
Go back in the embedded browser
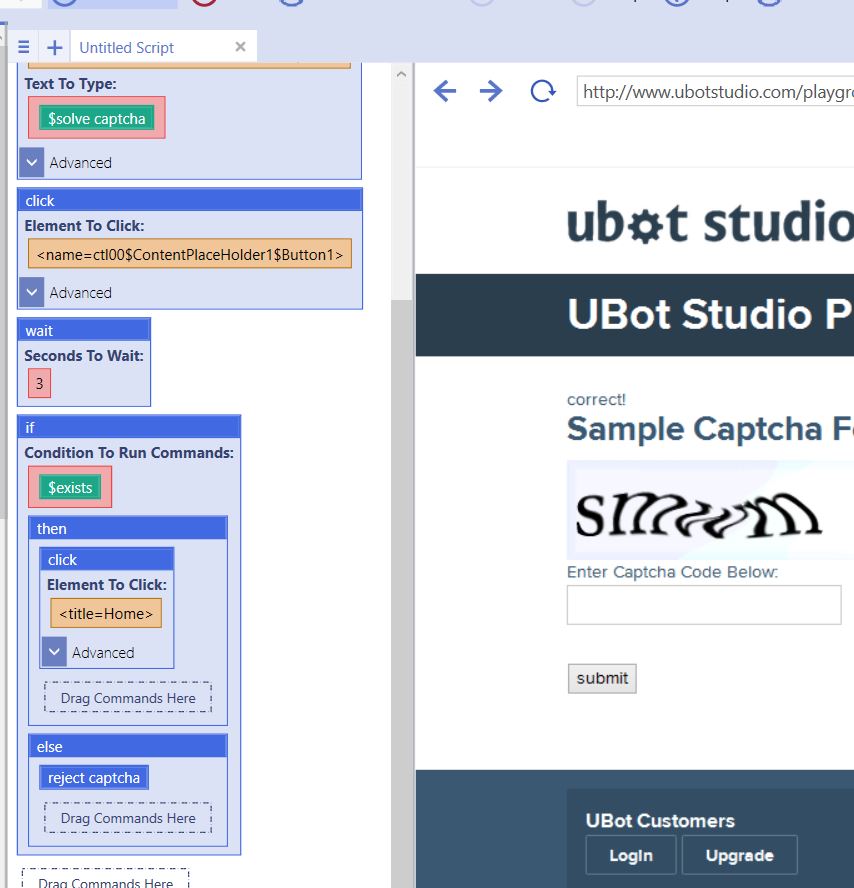pos(445,91)
